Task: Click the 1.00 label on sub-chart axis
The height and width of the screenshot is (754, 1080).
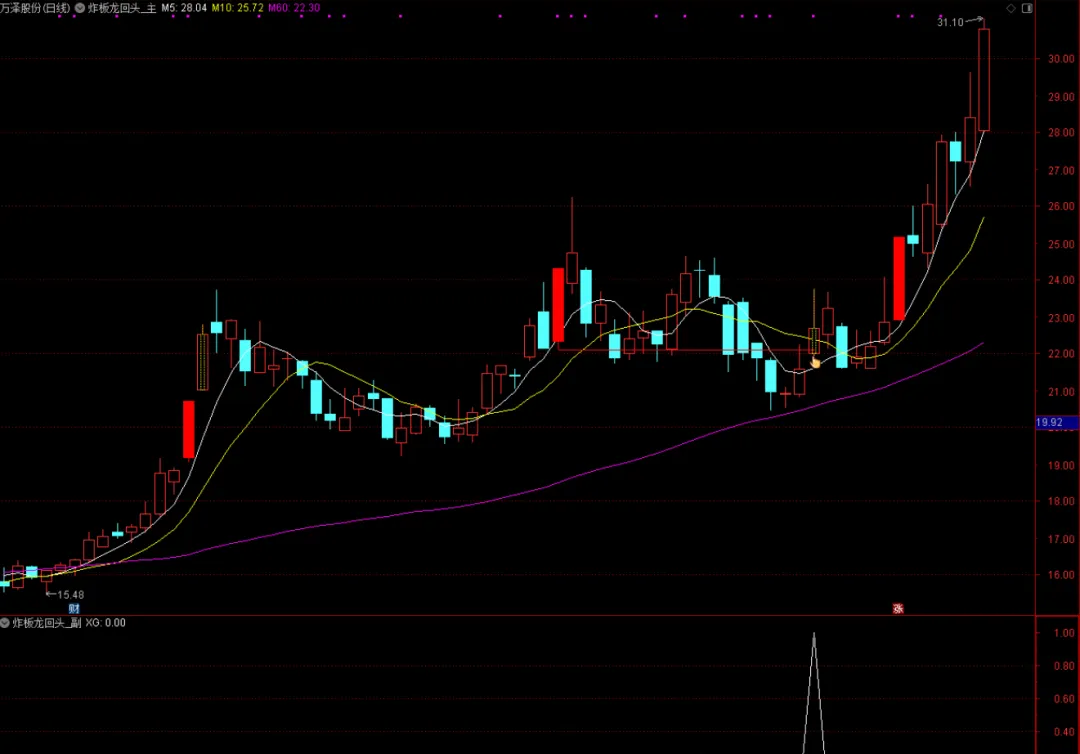Action: (1064, 633)
